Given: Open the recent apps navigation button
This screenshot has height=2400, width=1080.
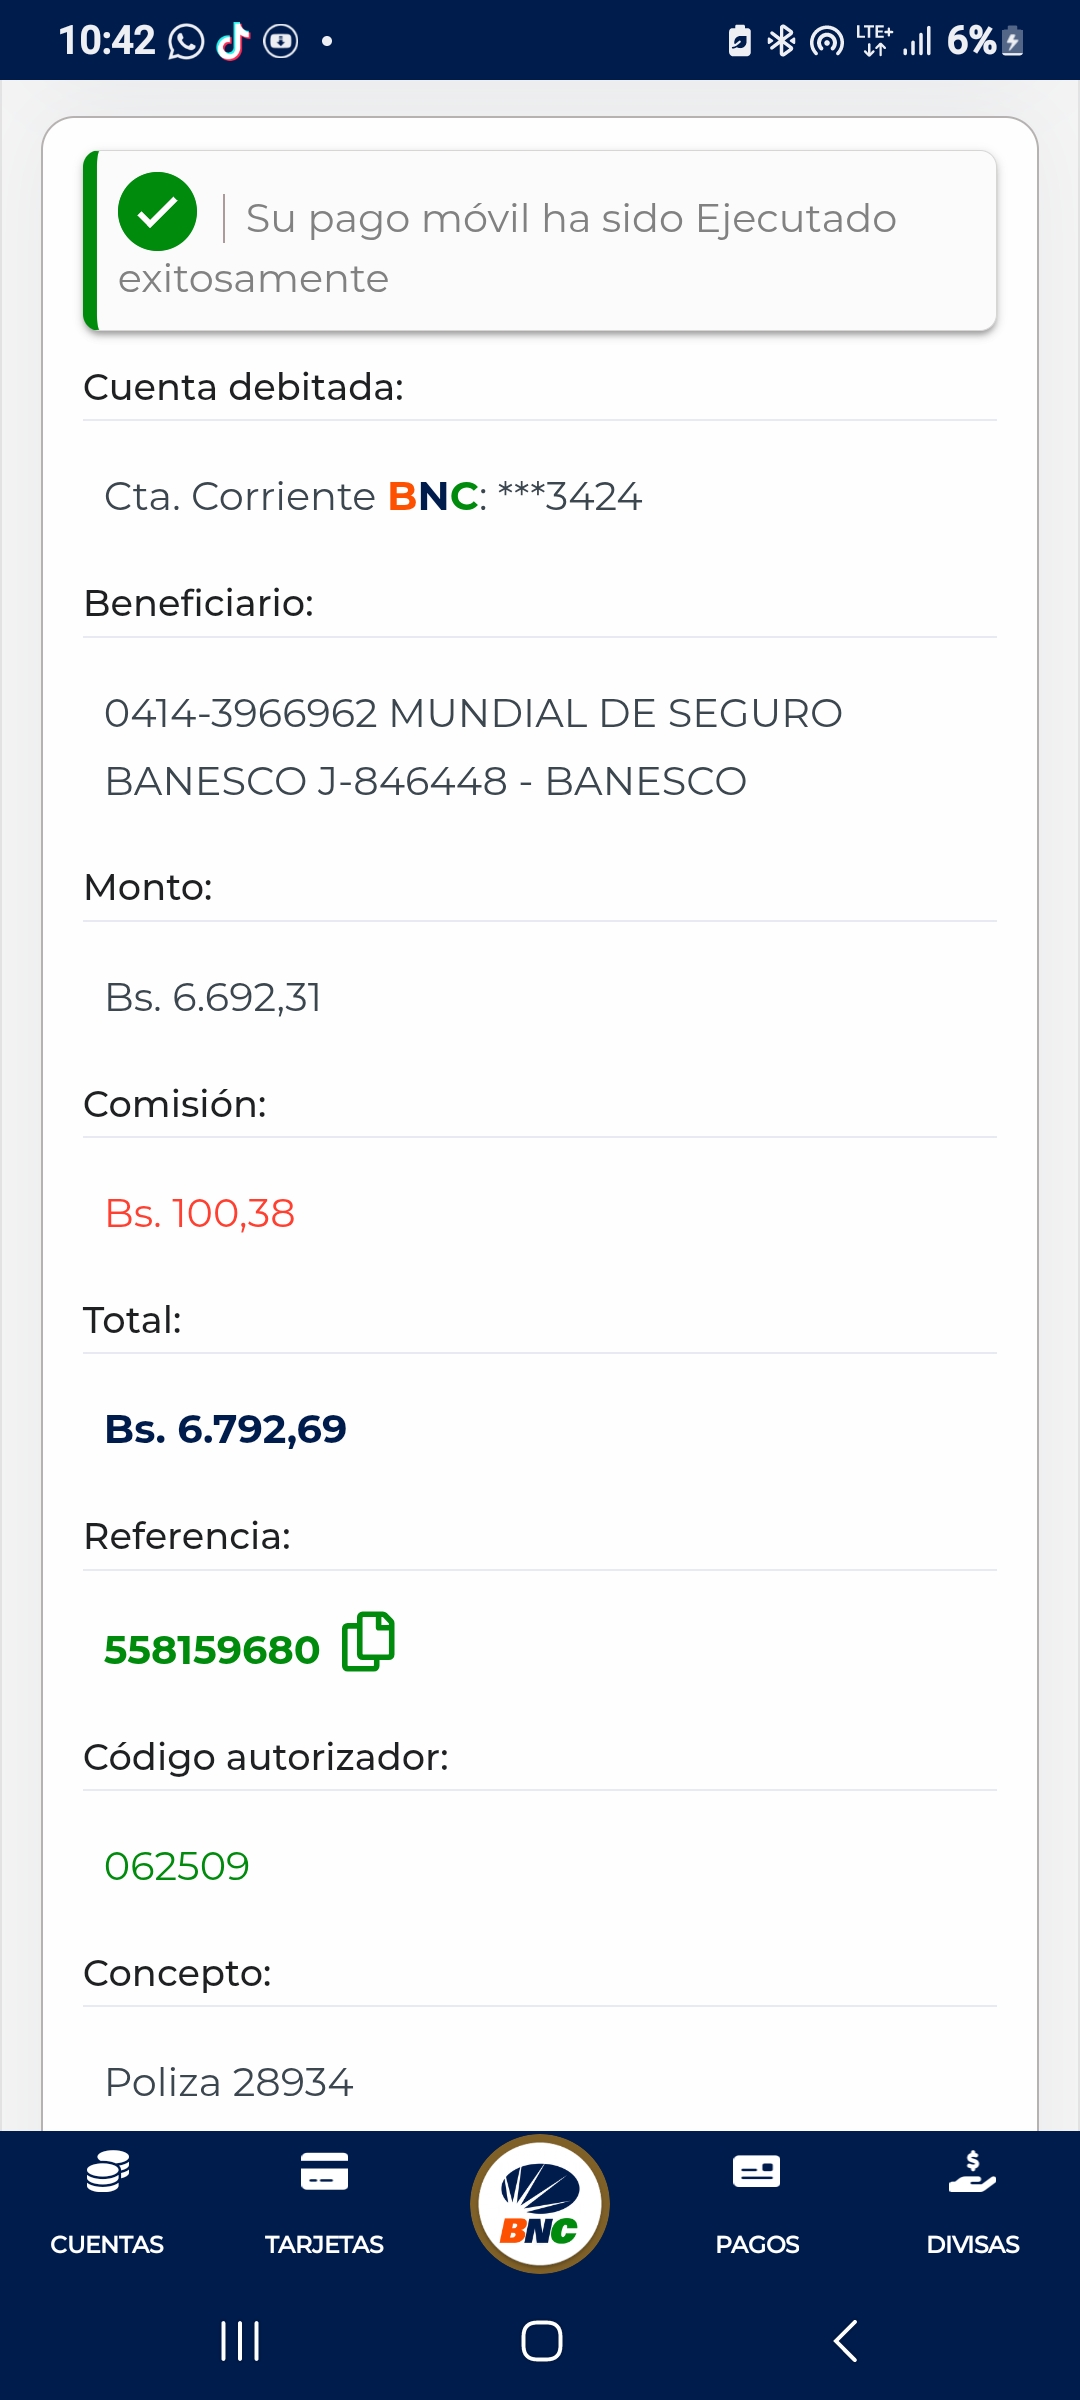Looking at the screenshot, I should pyautogui.click(x=240, y=2341).
